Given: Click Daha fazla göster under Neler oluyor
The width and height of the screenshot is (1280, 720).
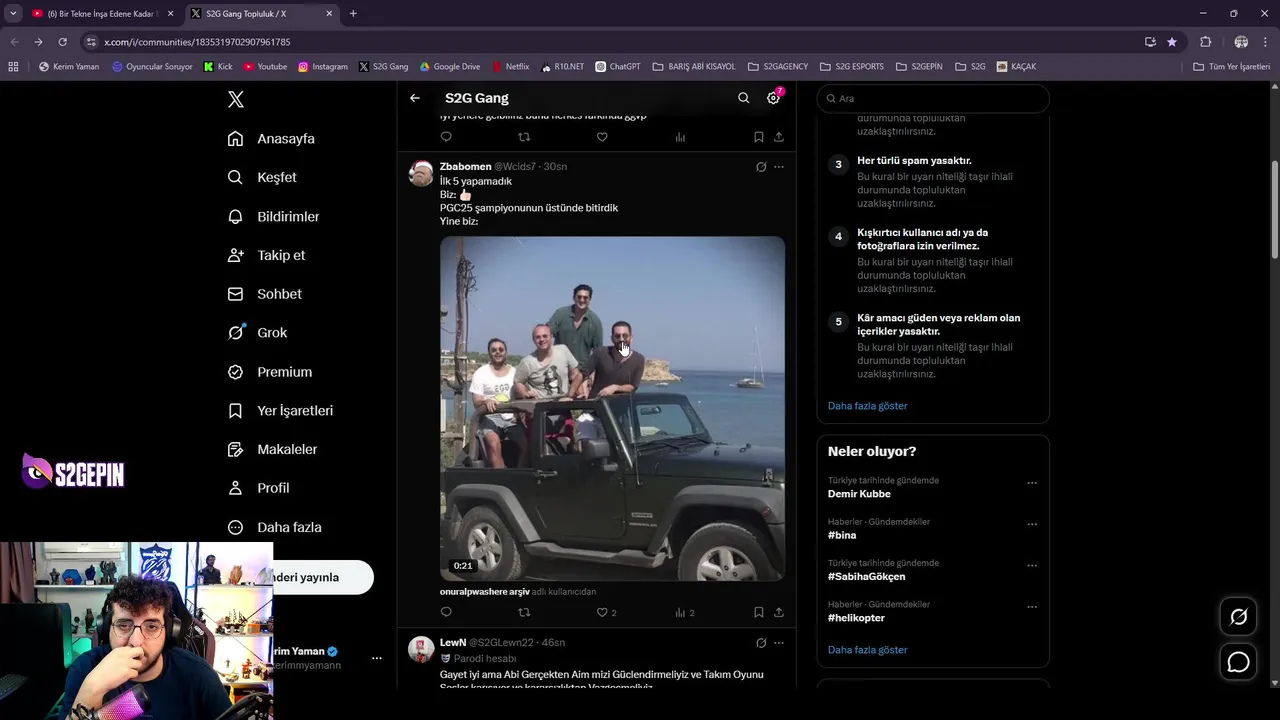Looking at the screenshot, I should coord(867,650).
